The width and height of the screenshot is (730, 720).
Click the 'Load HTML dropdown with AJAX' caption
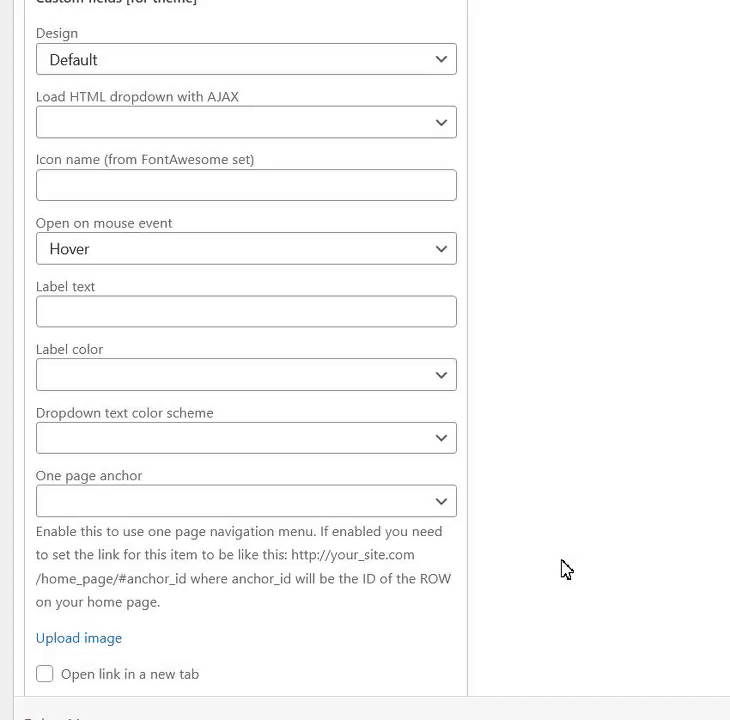click(137, 97)
